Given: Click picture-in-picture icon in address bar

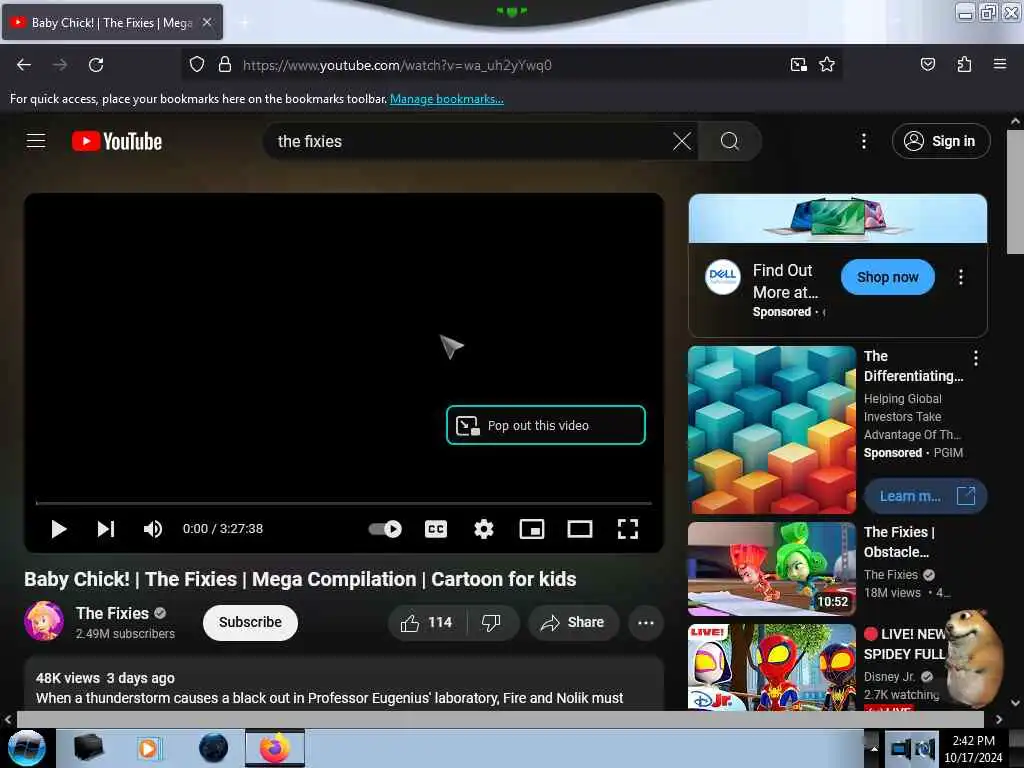Looking at the screenshot, I should (x=798, y=65).
